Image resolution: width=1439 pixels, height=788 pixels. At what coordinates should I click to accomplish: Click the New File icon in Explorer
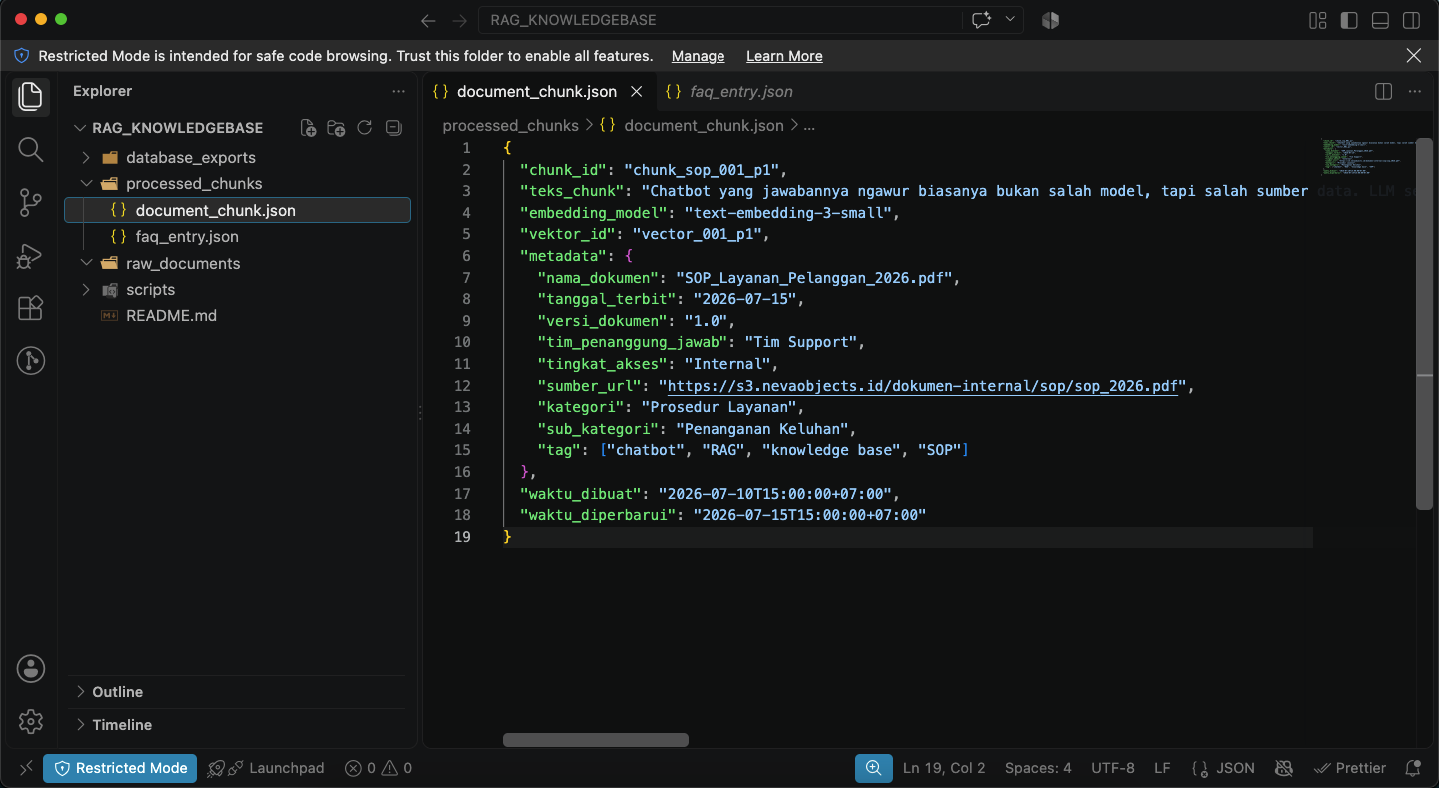[x=308, y=128]
